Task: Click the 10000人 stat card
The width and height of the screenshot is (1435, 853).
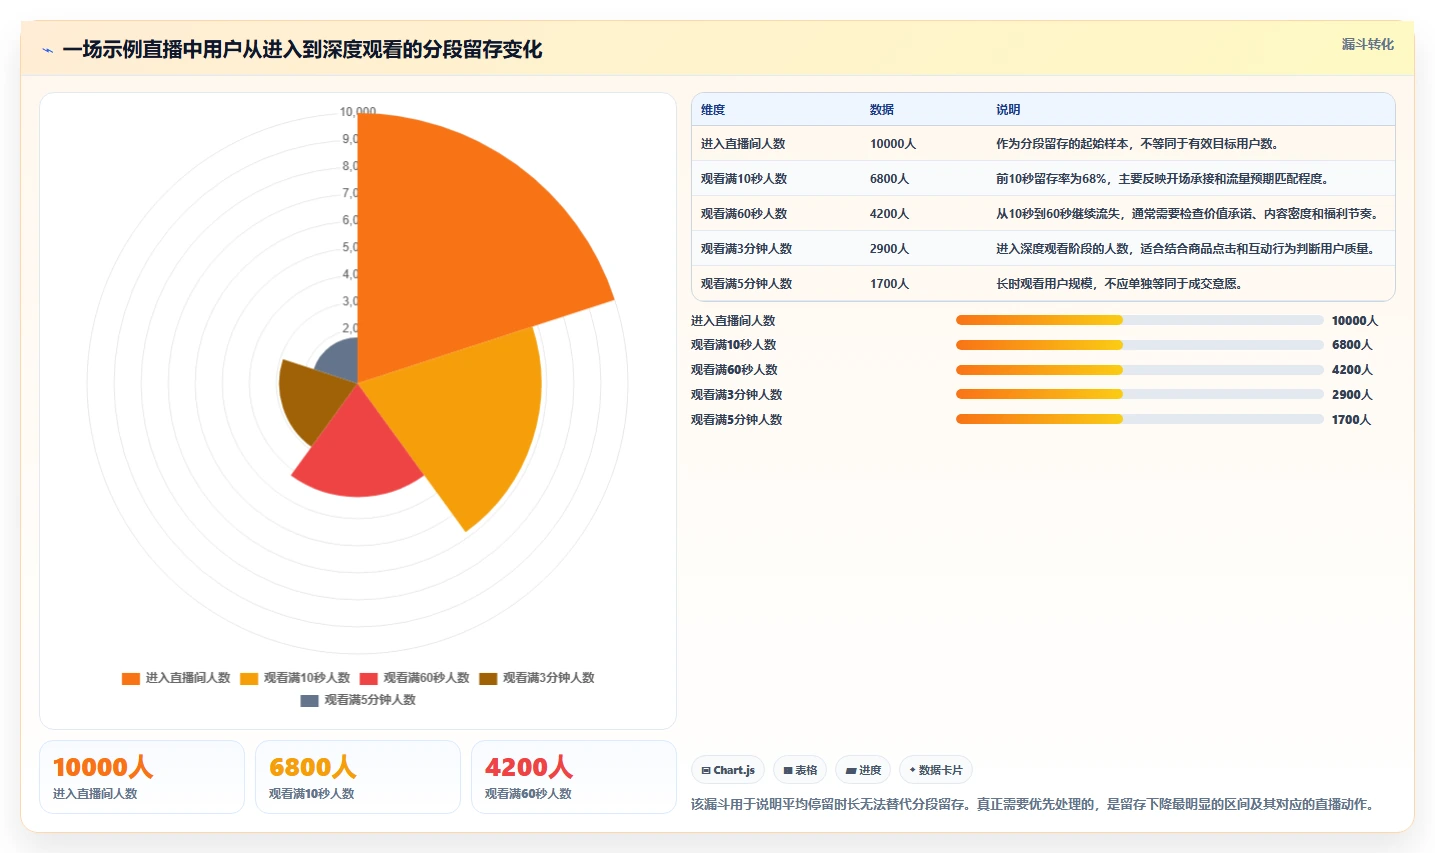Action: (142, 777)
